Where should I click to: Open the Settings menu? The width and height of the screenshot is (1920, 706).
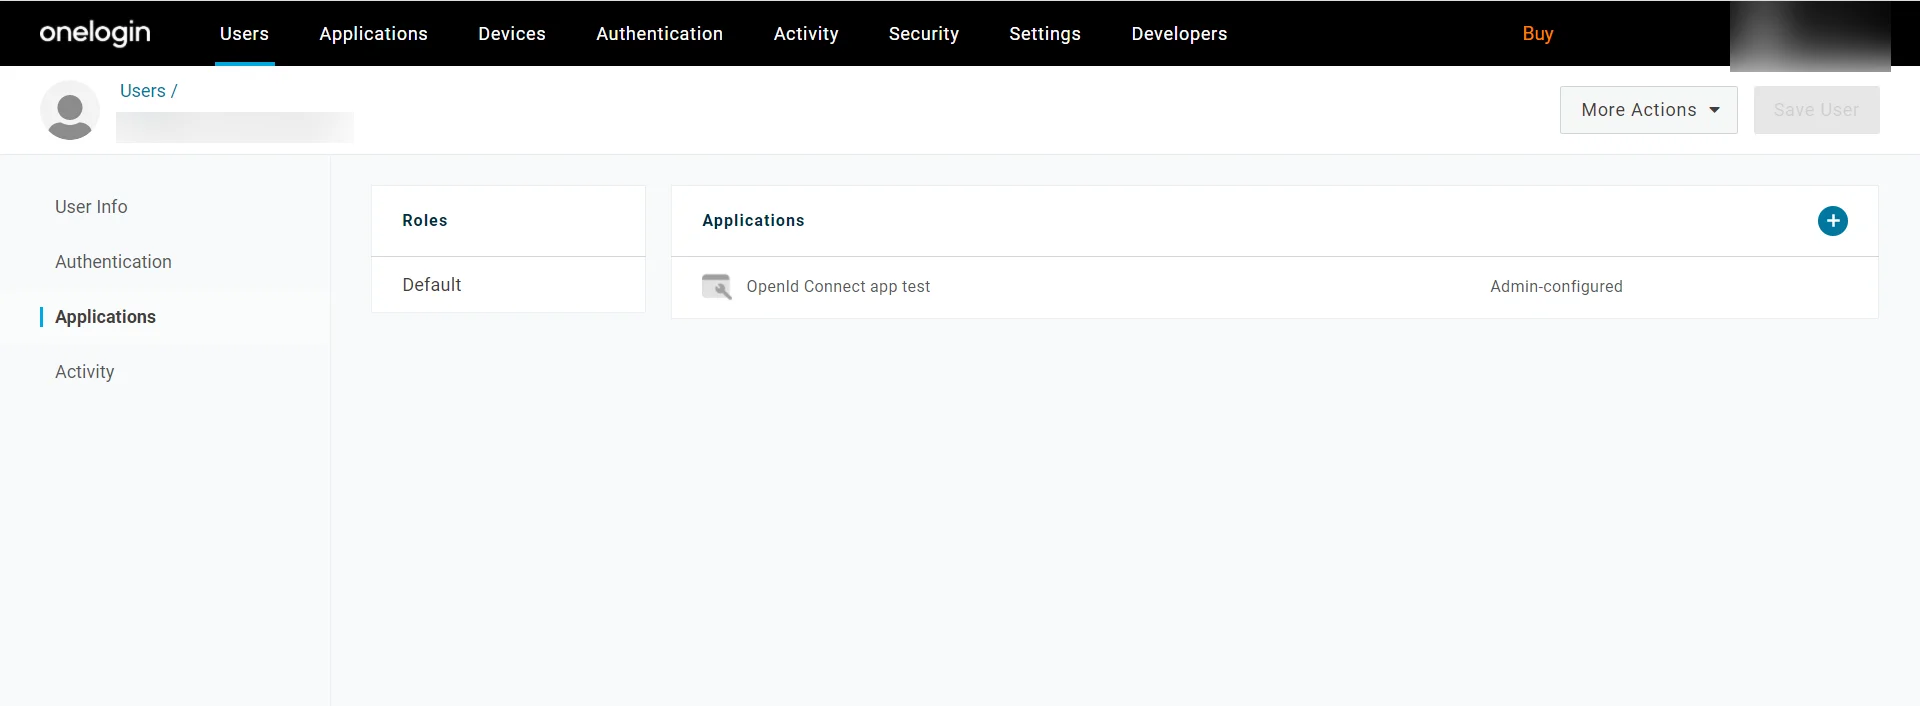pyautogui.click(x=1044, y=34)
